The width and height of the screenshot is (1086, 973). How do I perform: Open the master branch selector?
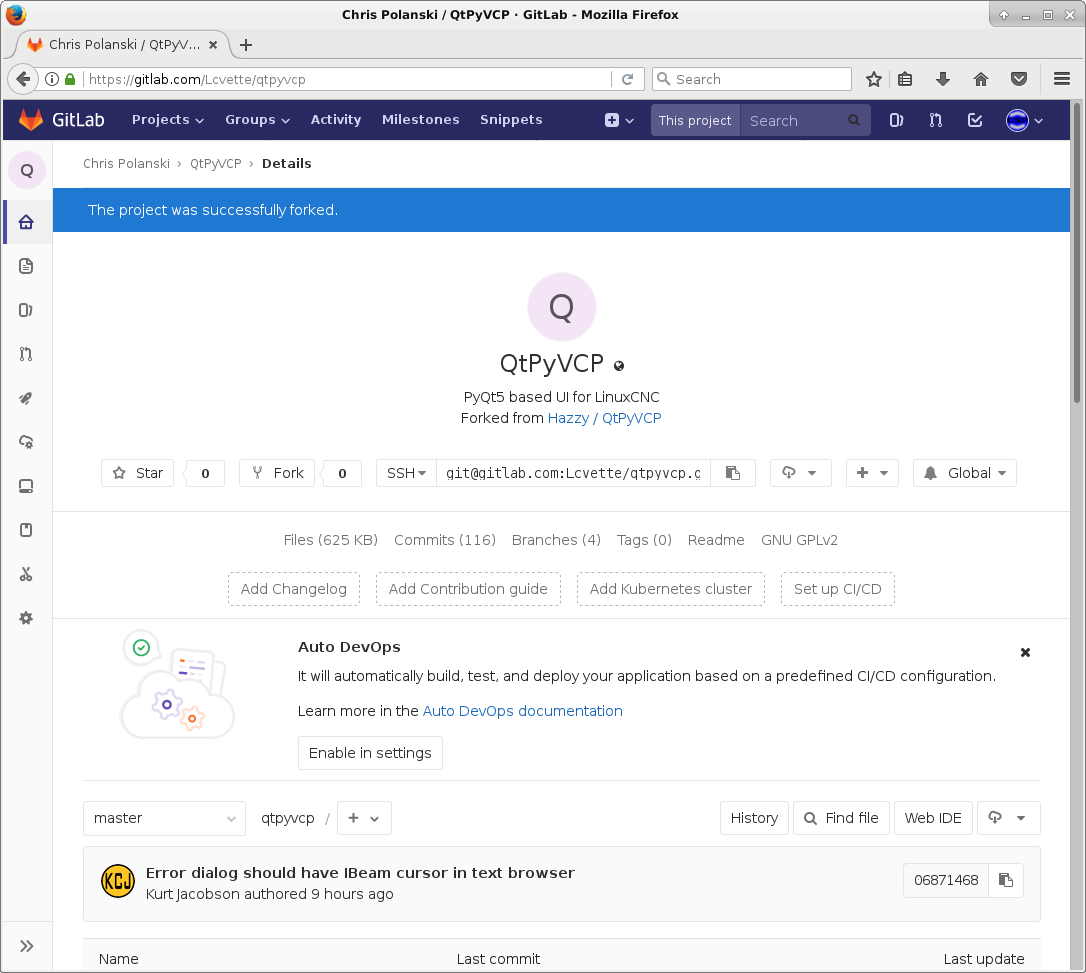coord(164,819)
